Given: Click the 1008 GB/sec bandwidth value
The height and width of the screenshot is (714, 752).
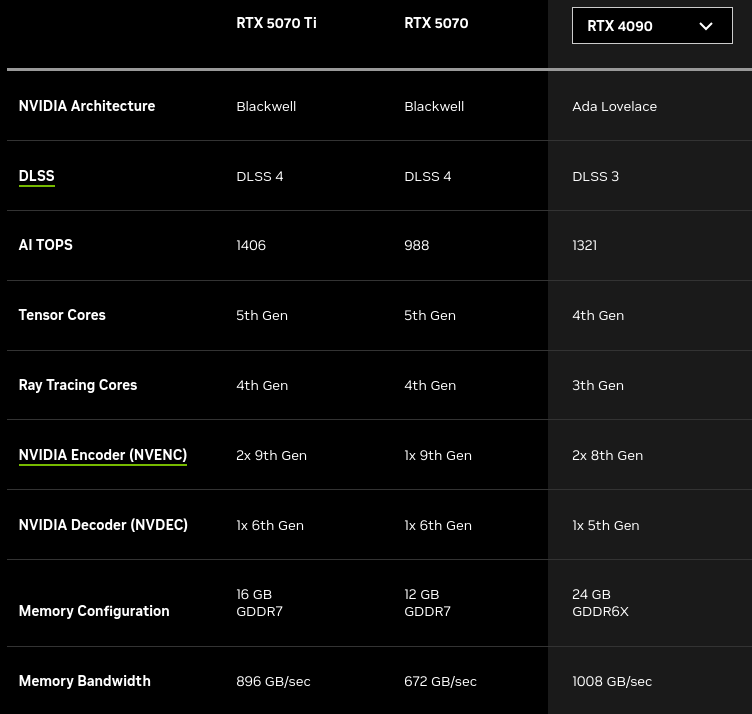Looking at the screenshot, I should click(612, 681).
